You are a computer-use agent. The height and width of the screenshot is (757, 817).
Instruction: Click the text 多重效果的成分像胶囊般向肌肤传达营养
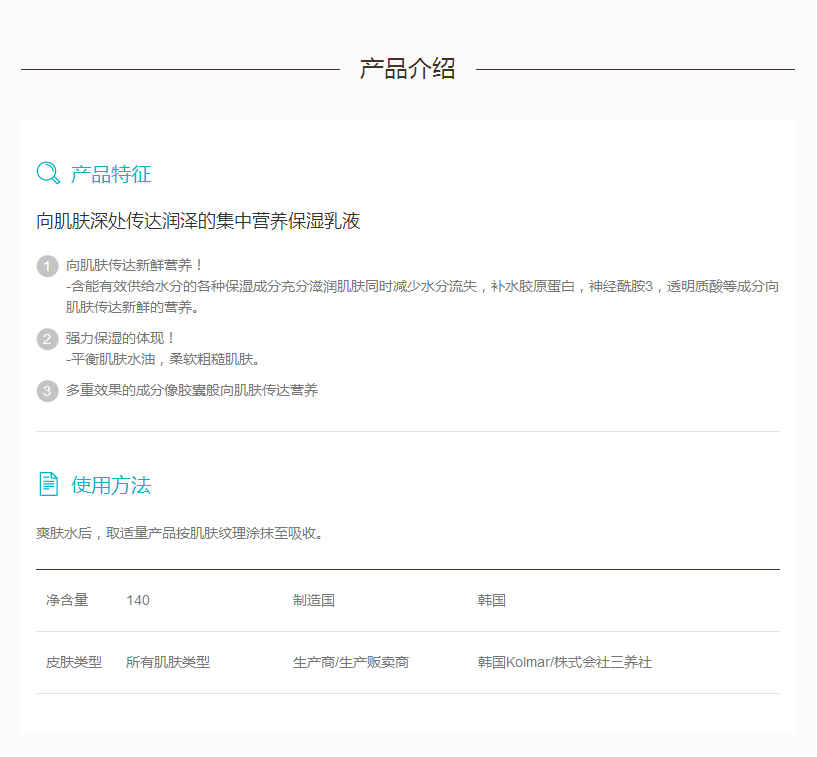coord(192,391)
